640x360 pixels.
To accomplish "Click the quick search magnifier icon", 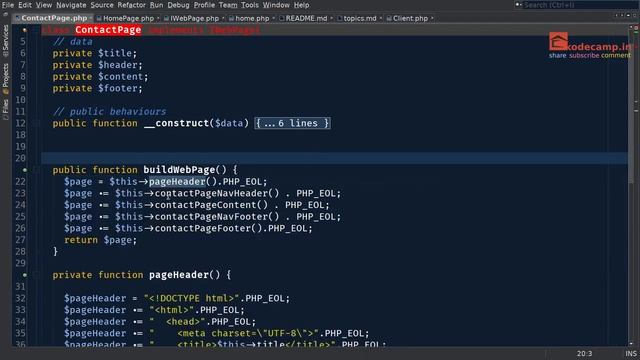I will pyautogui.click(x=518, y=5).
